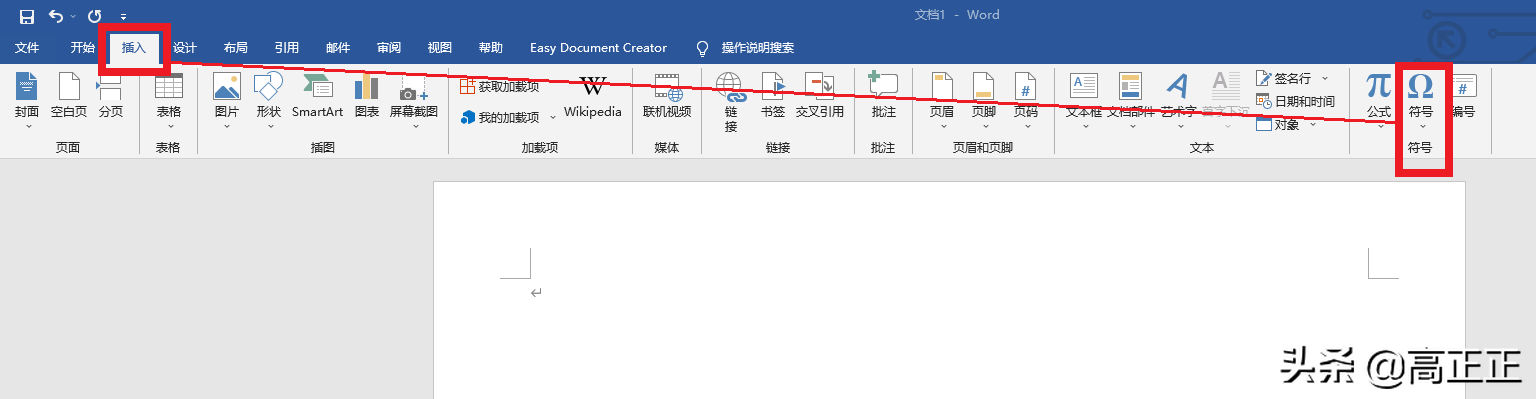Switch to the 审阅 tab

389,48
